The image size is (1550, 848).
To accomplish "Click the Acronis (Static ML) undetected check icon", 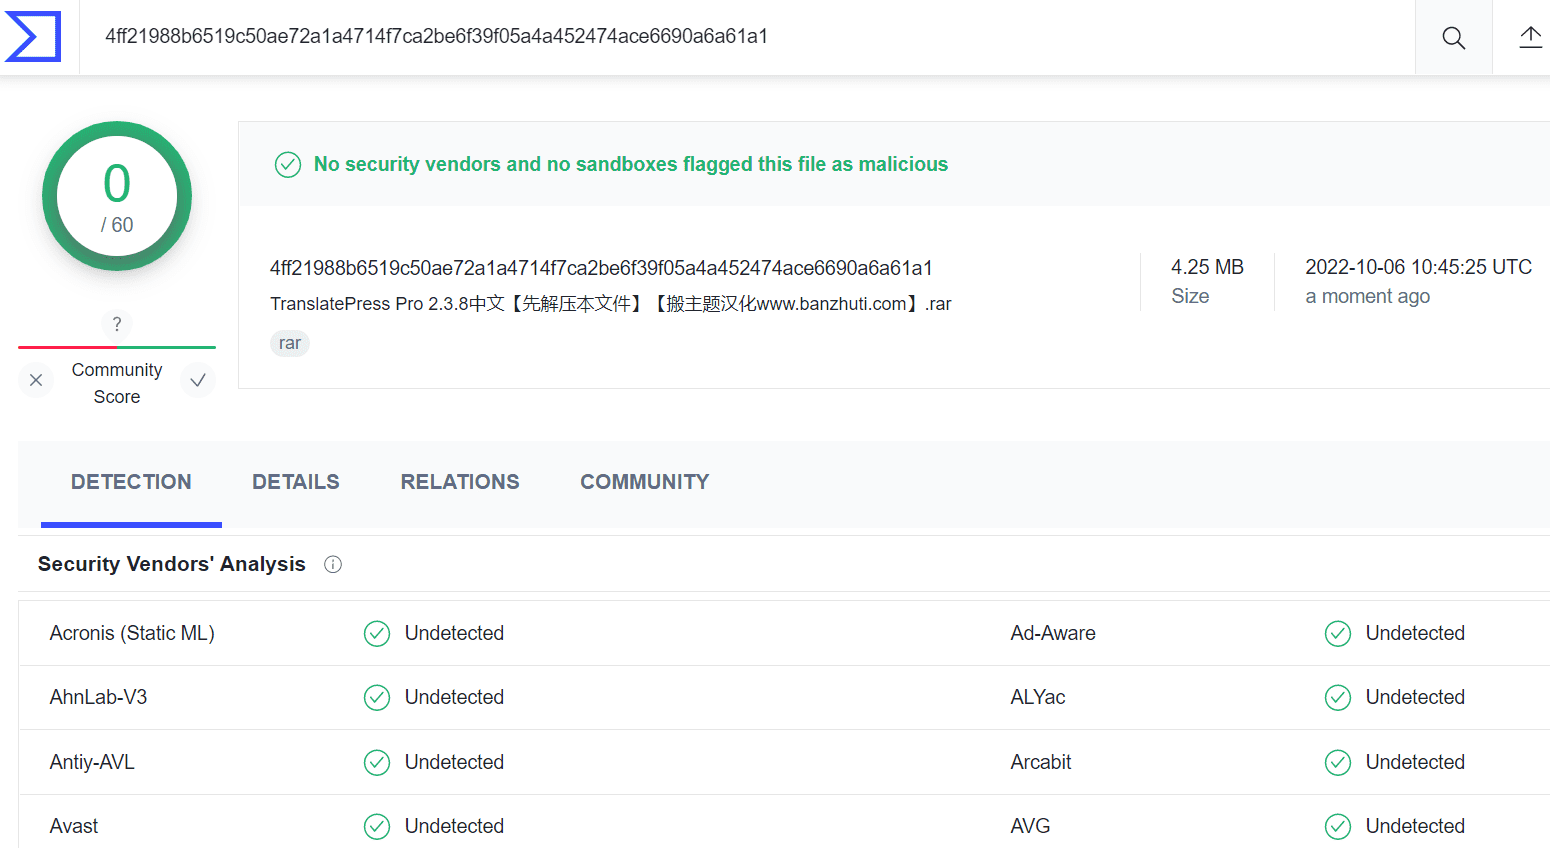I will 377,634.
